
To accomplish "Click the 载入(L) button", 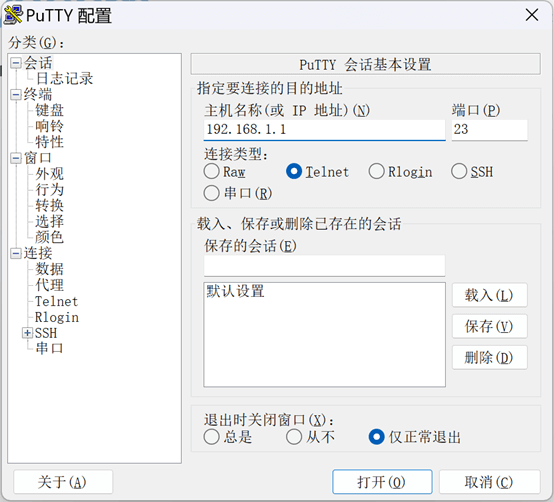I will tap(489, 295).
